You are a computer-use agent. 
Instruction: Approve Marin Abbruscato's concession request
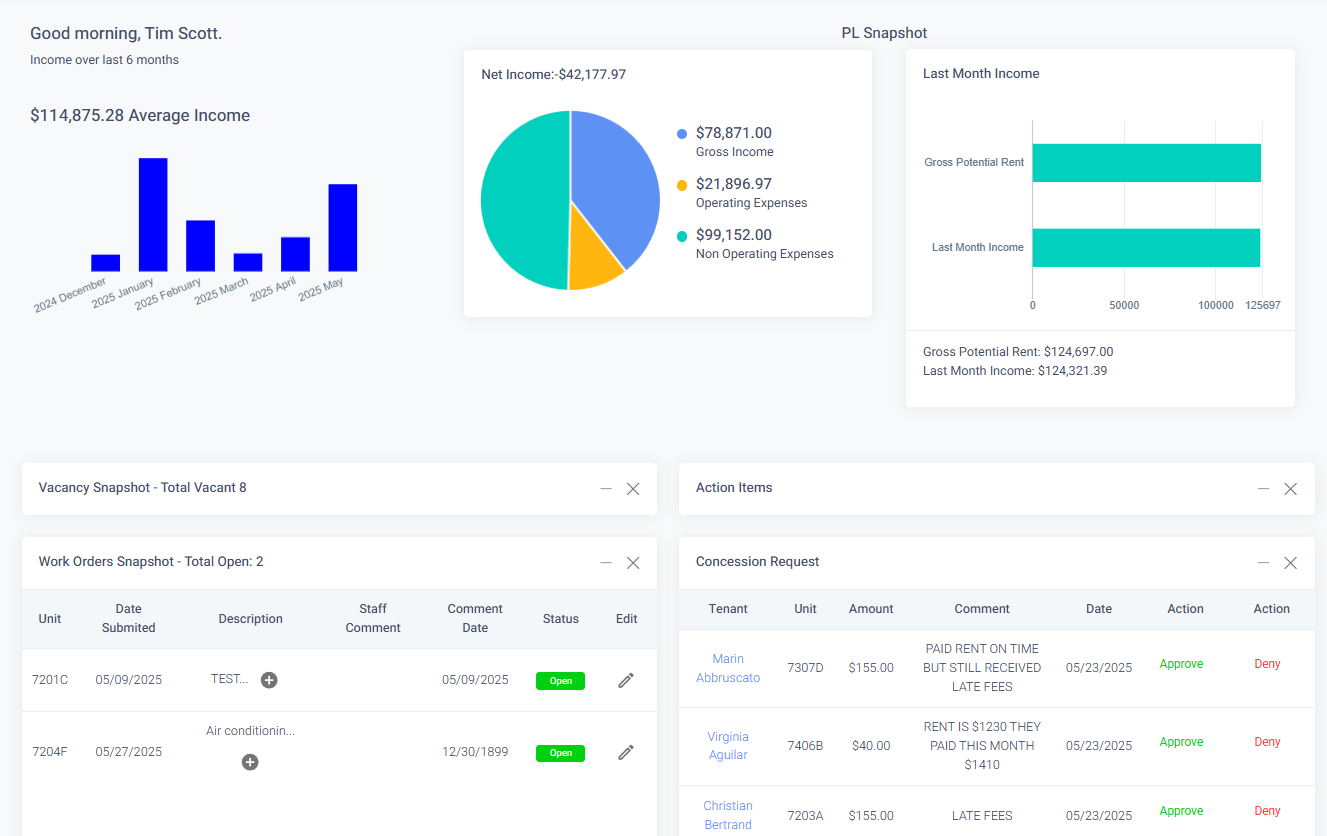tap(1181, 663)
